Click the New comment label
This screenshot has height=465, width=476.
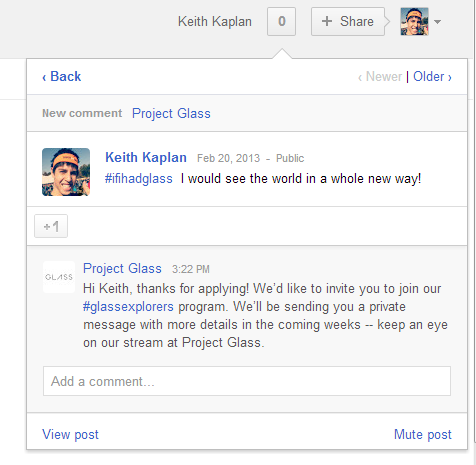click(82, 113)
